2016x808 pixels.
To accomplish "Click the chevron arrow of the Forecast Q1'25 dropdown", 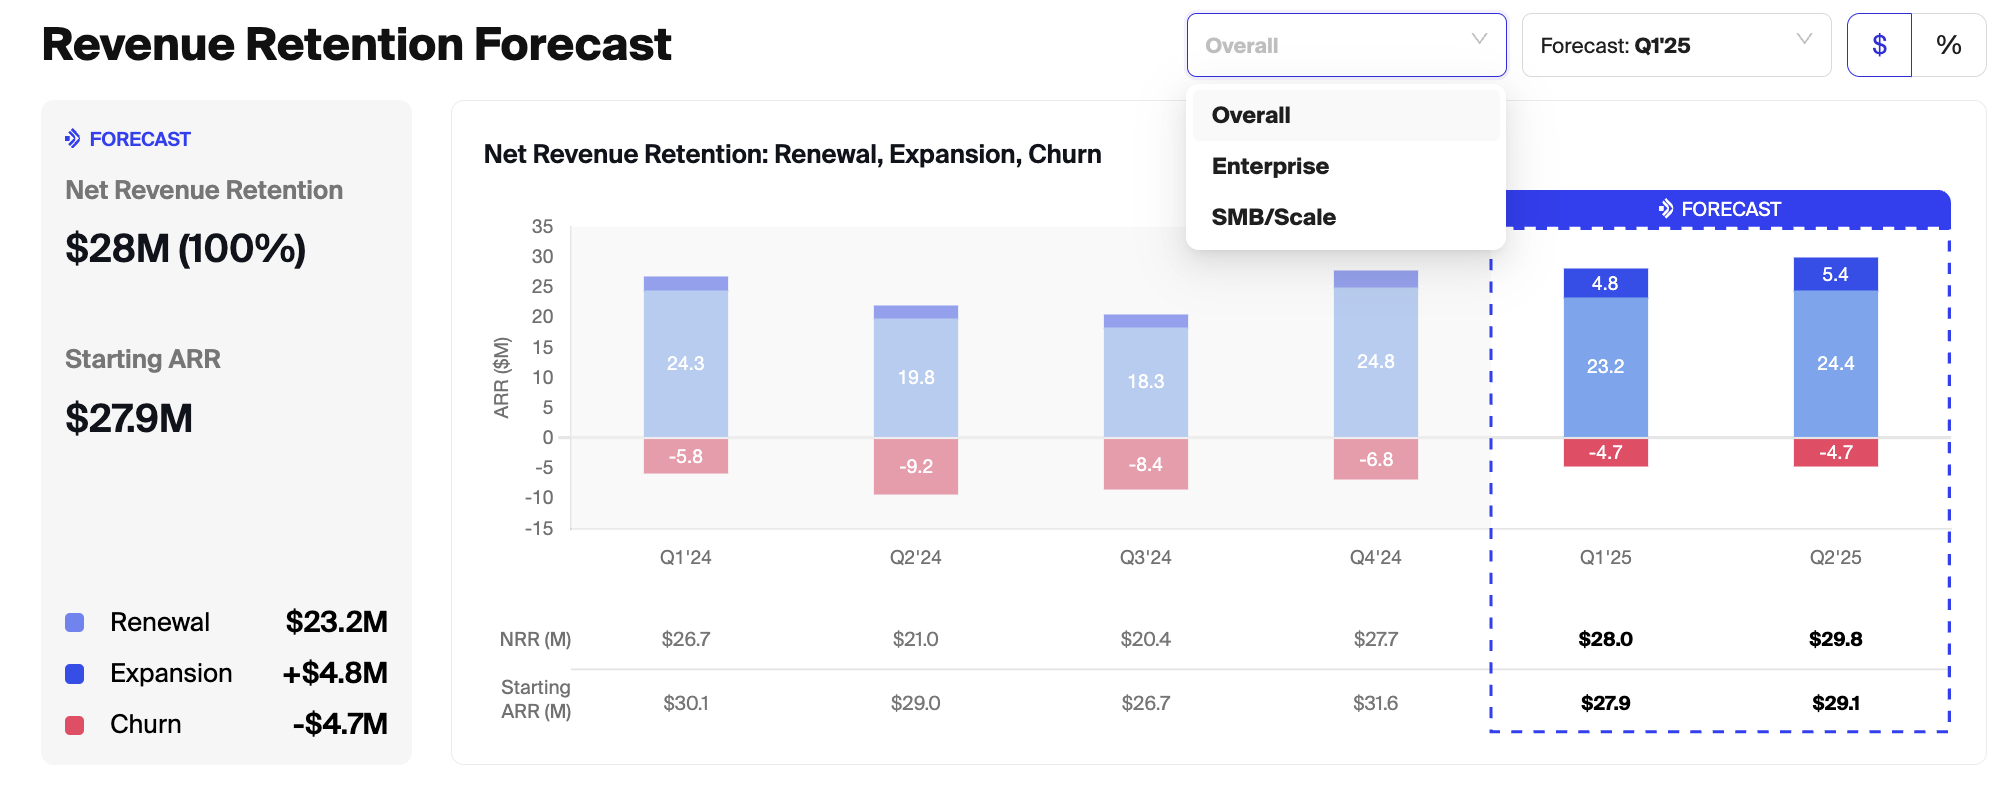I will point(1804,40).
